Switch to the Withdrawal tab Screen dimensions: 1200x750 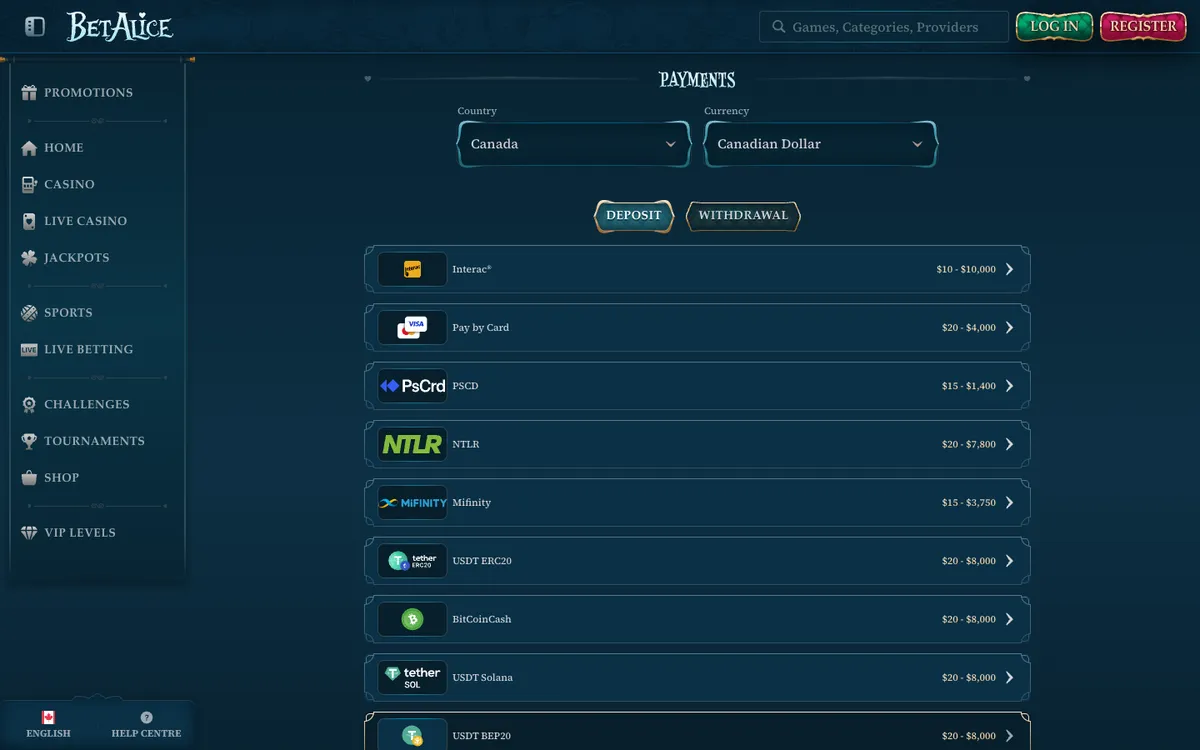pos(743,216)
